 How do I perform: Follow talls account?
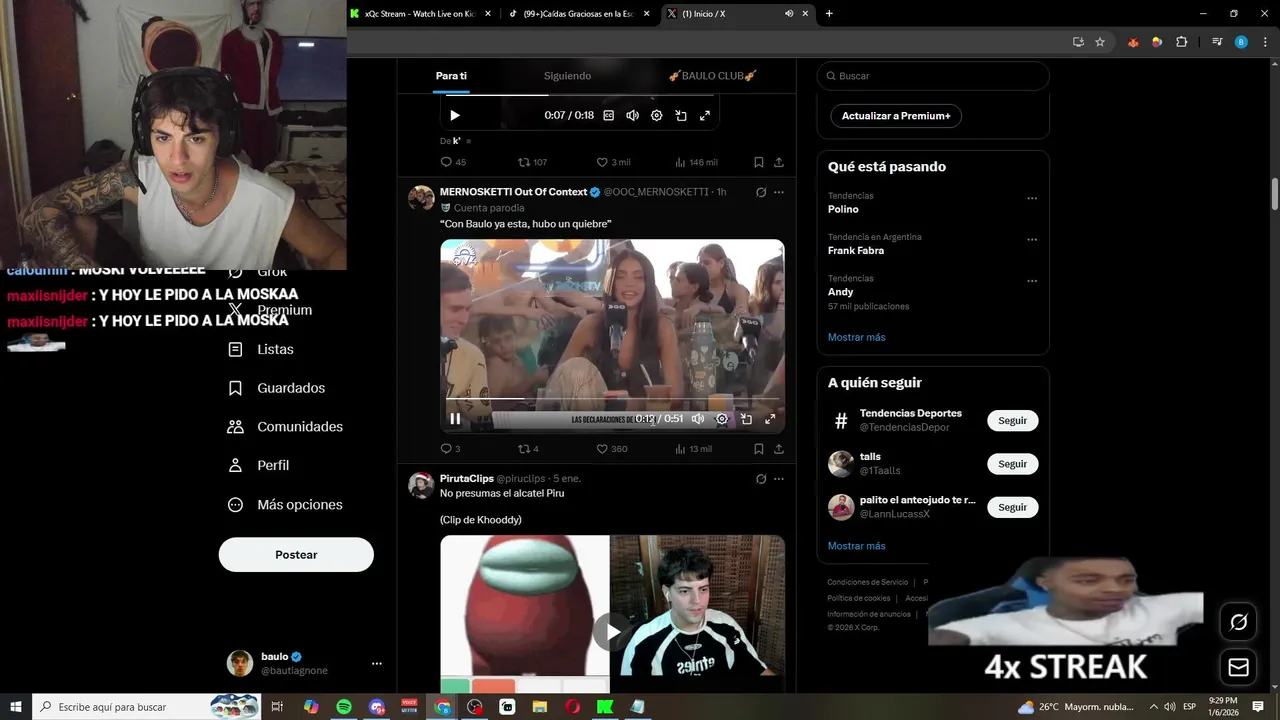pos(1012,464)
